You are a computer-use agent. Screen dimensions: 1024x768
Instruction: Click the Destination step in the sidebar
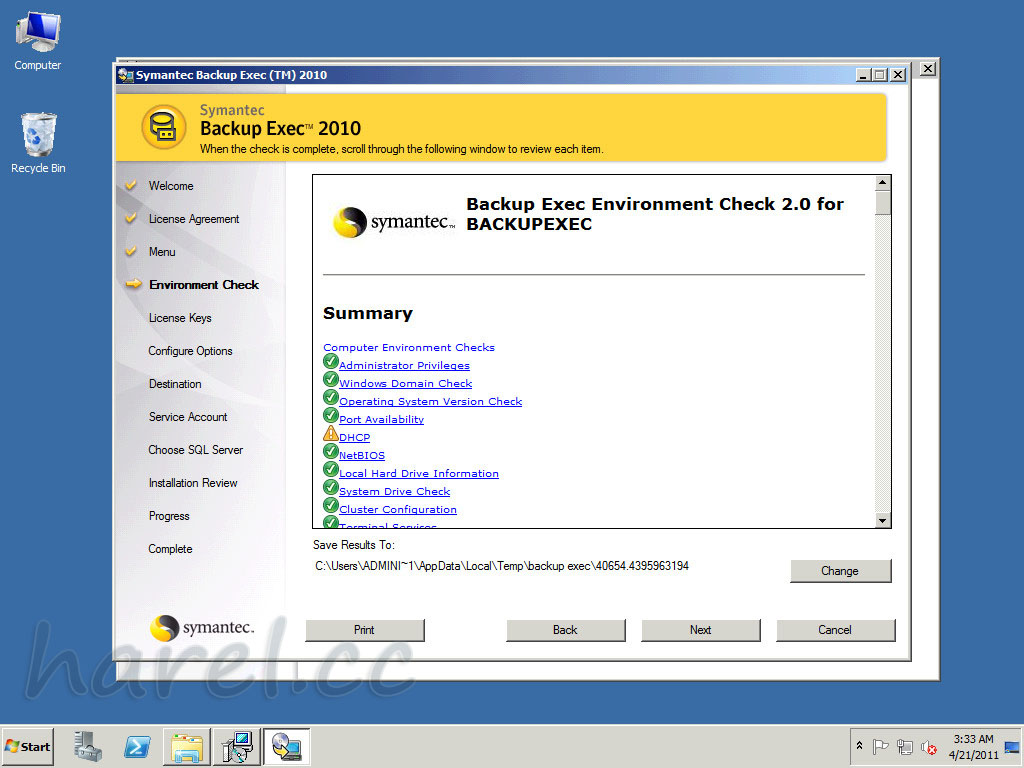pos(175,384)
